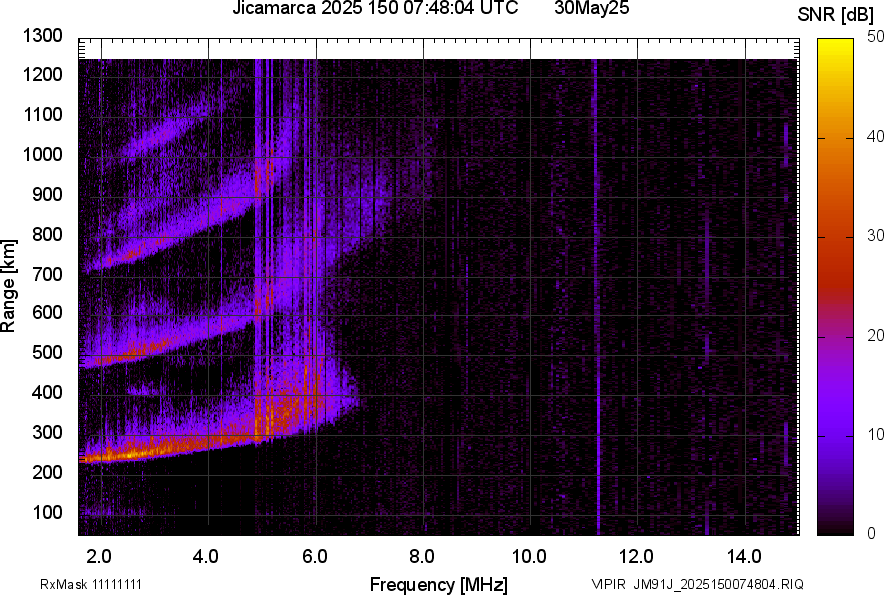Click the 8.0 frequency tick label
Image resolution: width=884 pixels, height=595 pixels.
422,557
